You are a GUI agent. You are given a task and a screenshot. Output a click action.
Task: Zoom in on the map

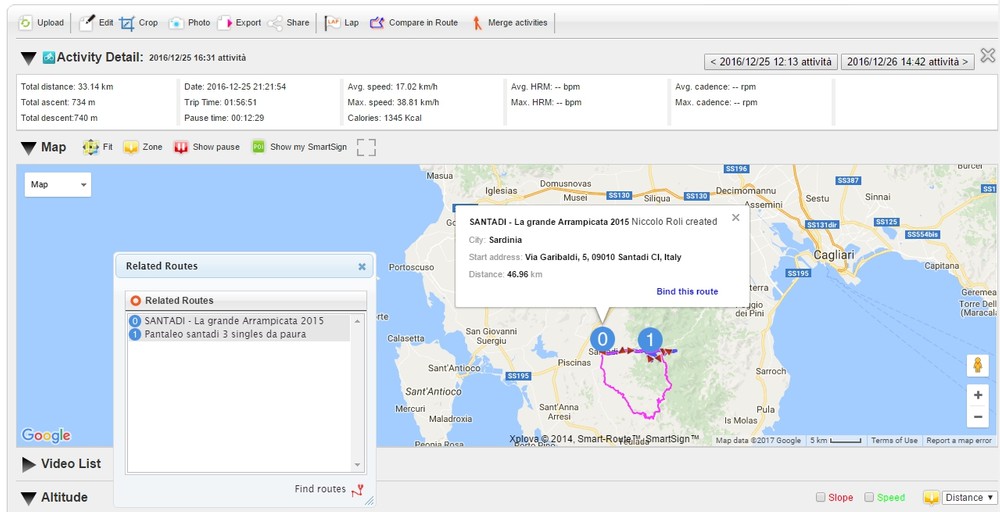point(977,395)
